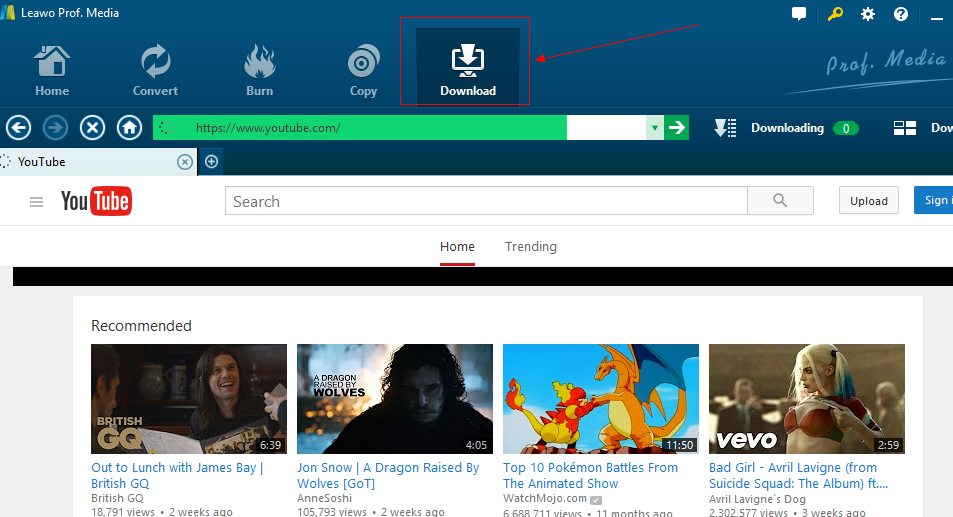The image size is (953, 517).
Task: Go to browser home page icon
Action: [x=129, y=128]
